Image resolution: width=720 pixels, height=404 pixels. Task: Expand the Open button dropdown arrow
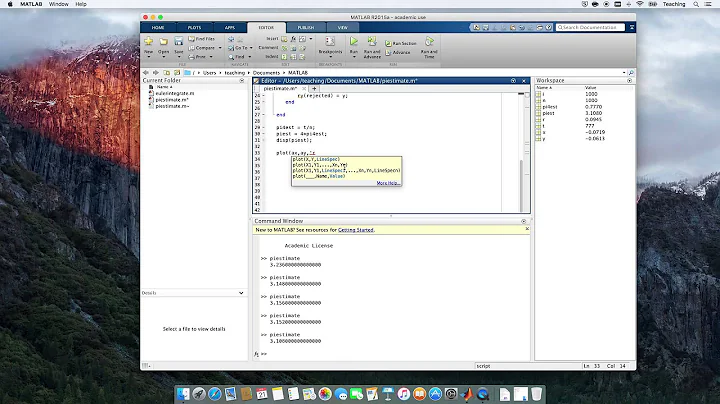pos(163,57)
